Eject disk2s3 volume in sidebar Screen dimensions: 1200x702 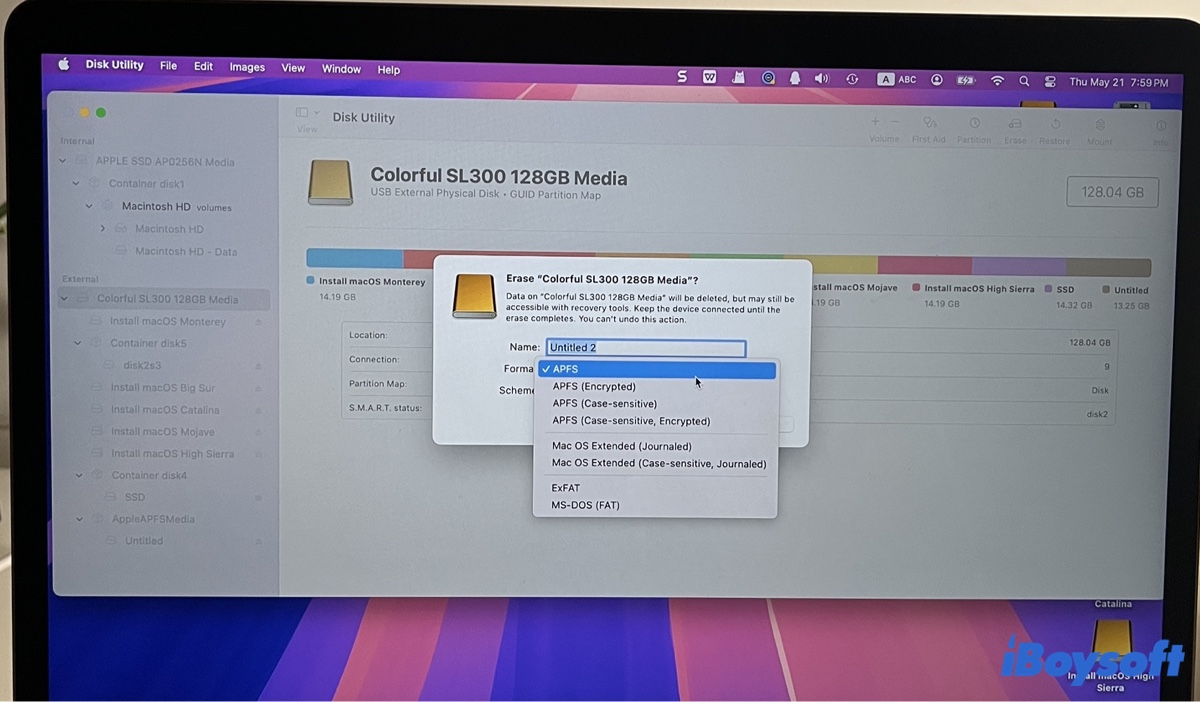coord(258,366)
